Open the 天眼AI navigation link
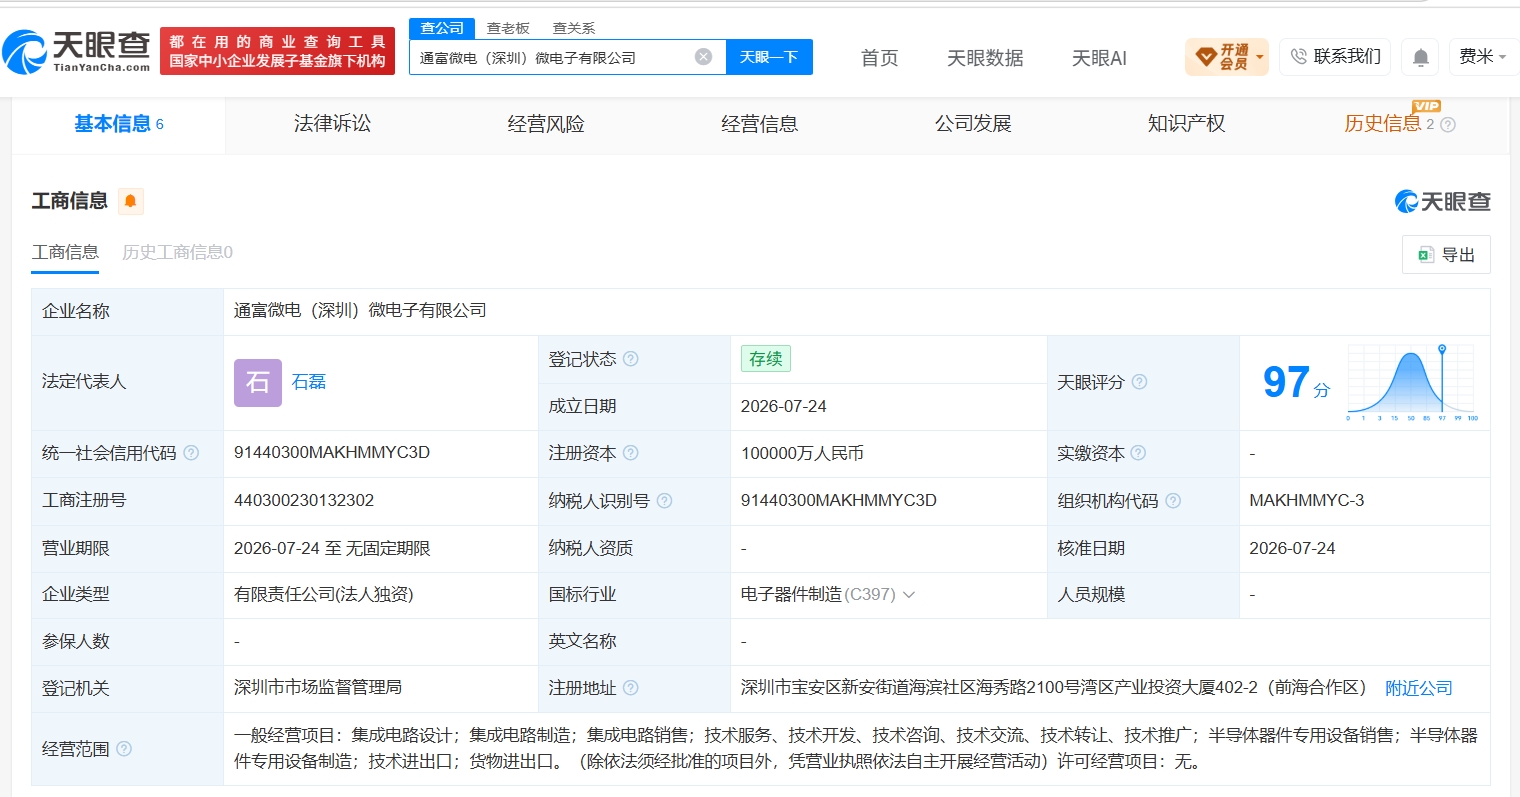 tap(1099, 58)
